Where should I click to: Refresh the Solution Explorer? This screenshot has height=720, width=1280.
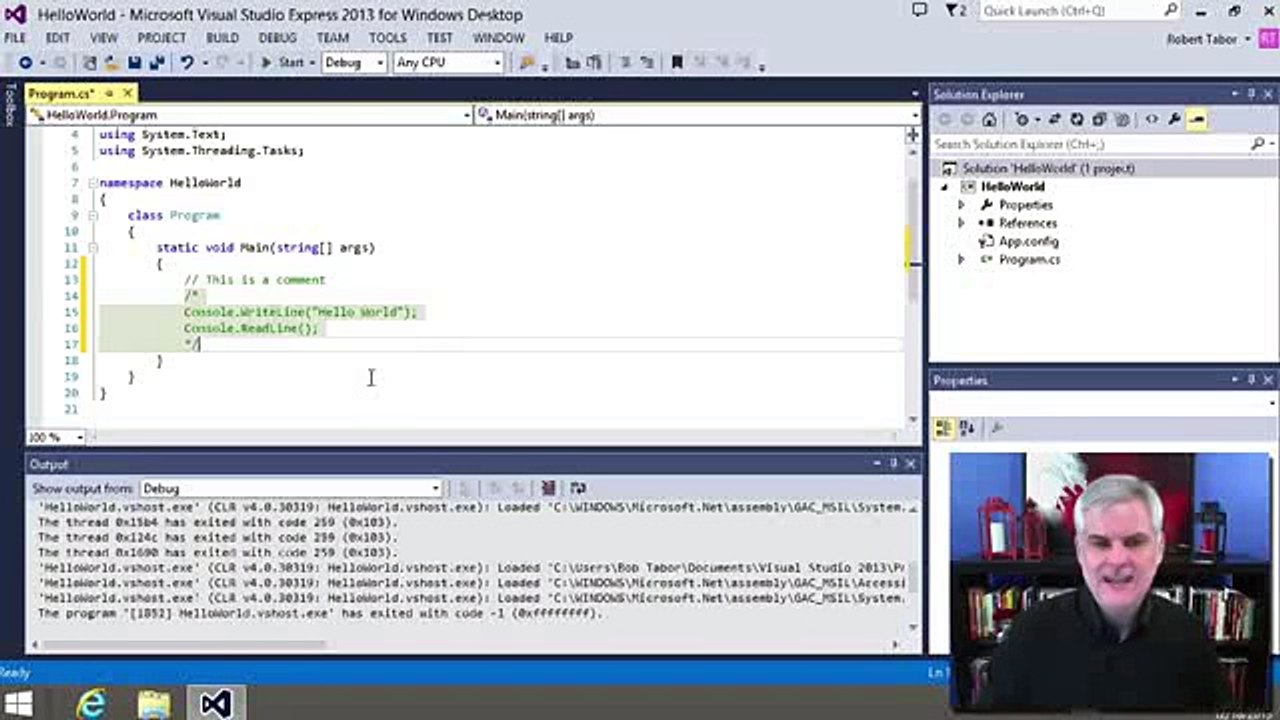coord(1076,120)
